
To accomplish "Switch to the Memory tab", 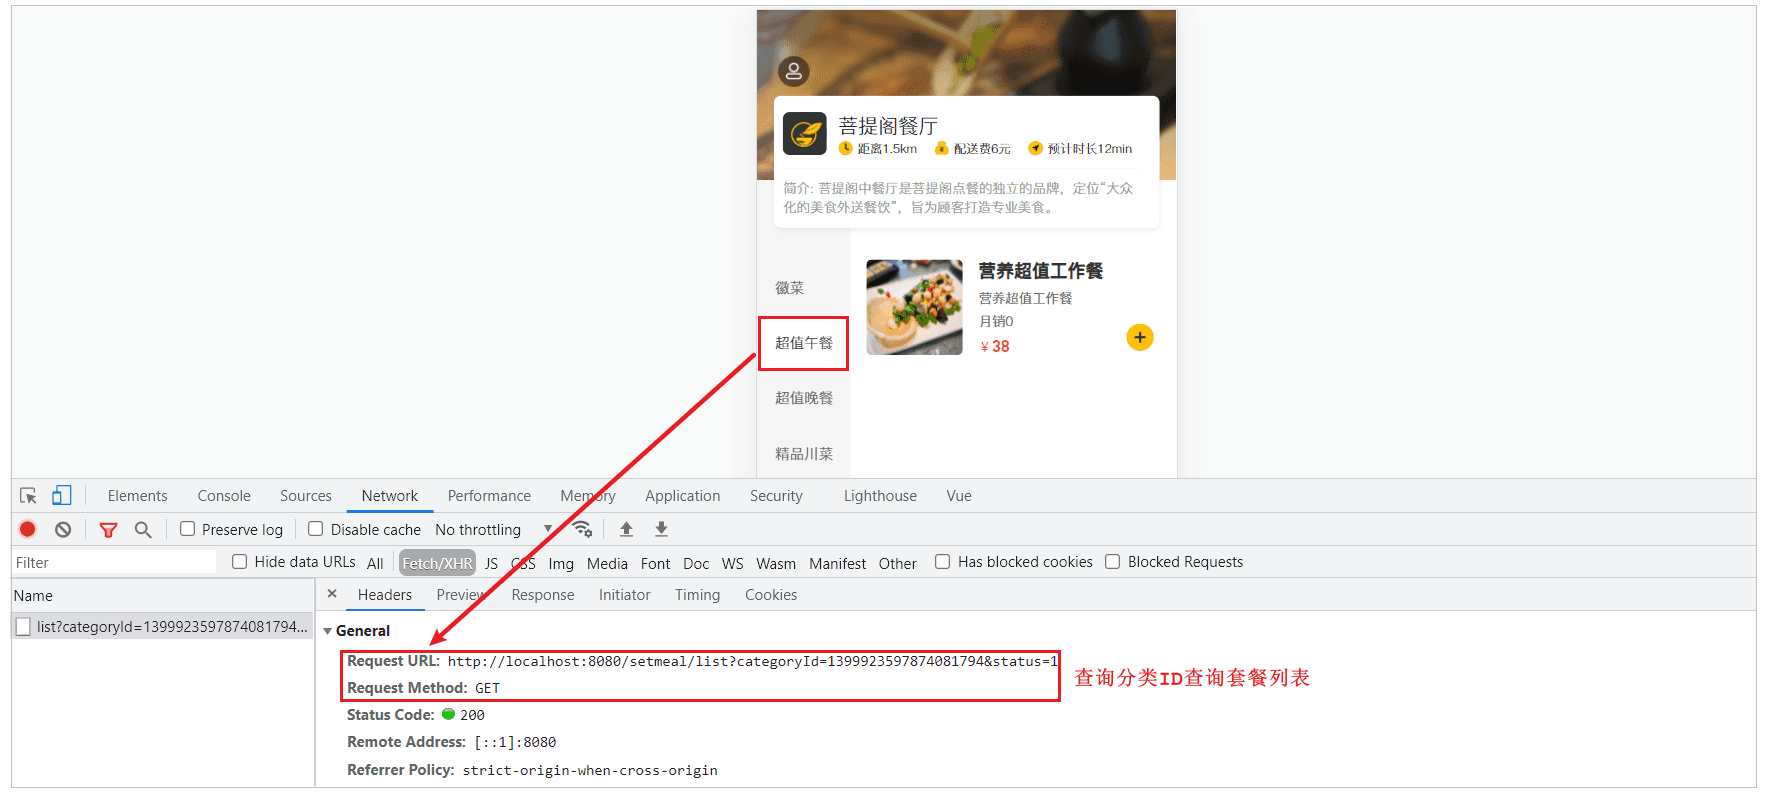I will pyautogui.click(x=588, y=496).
